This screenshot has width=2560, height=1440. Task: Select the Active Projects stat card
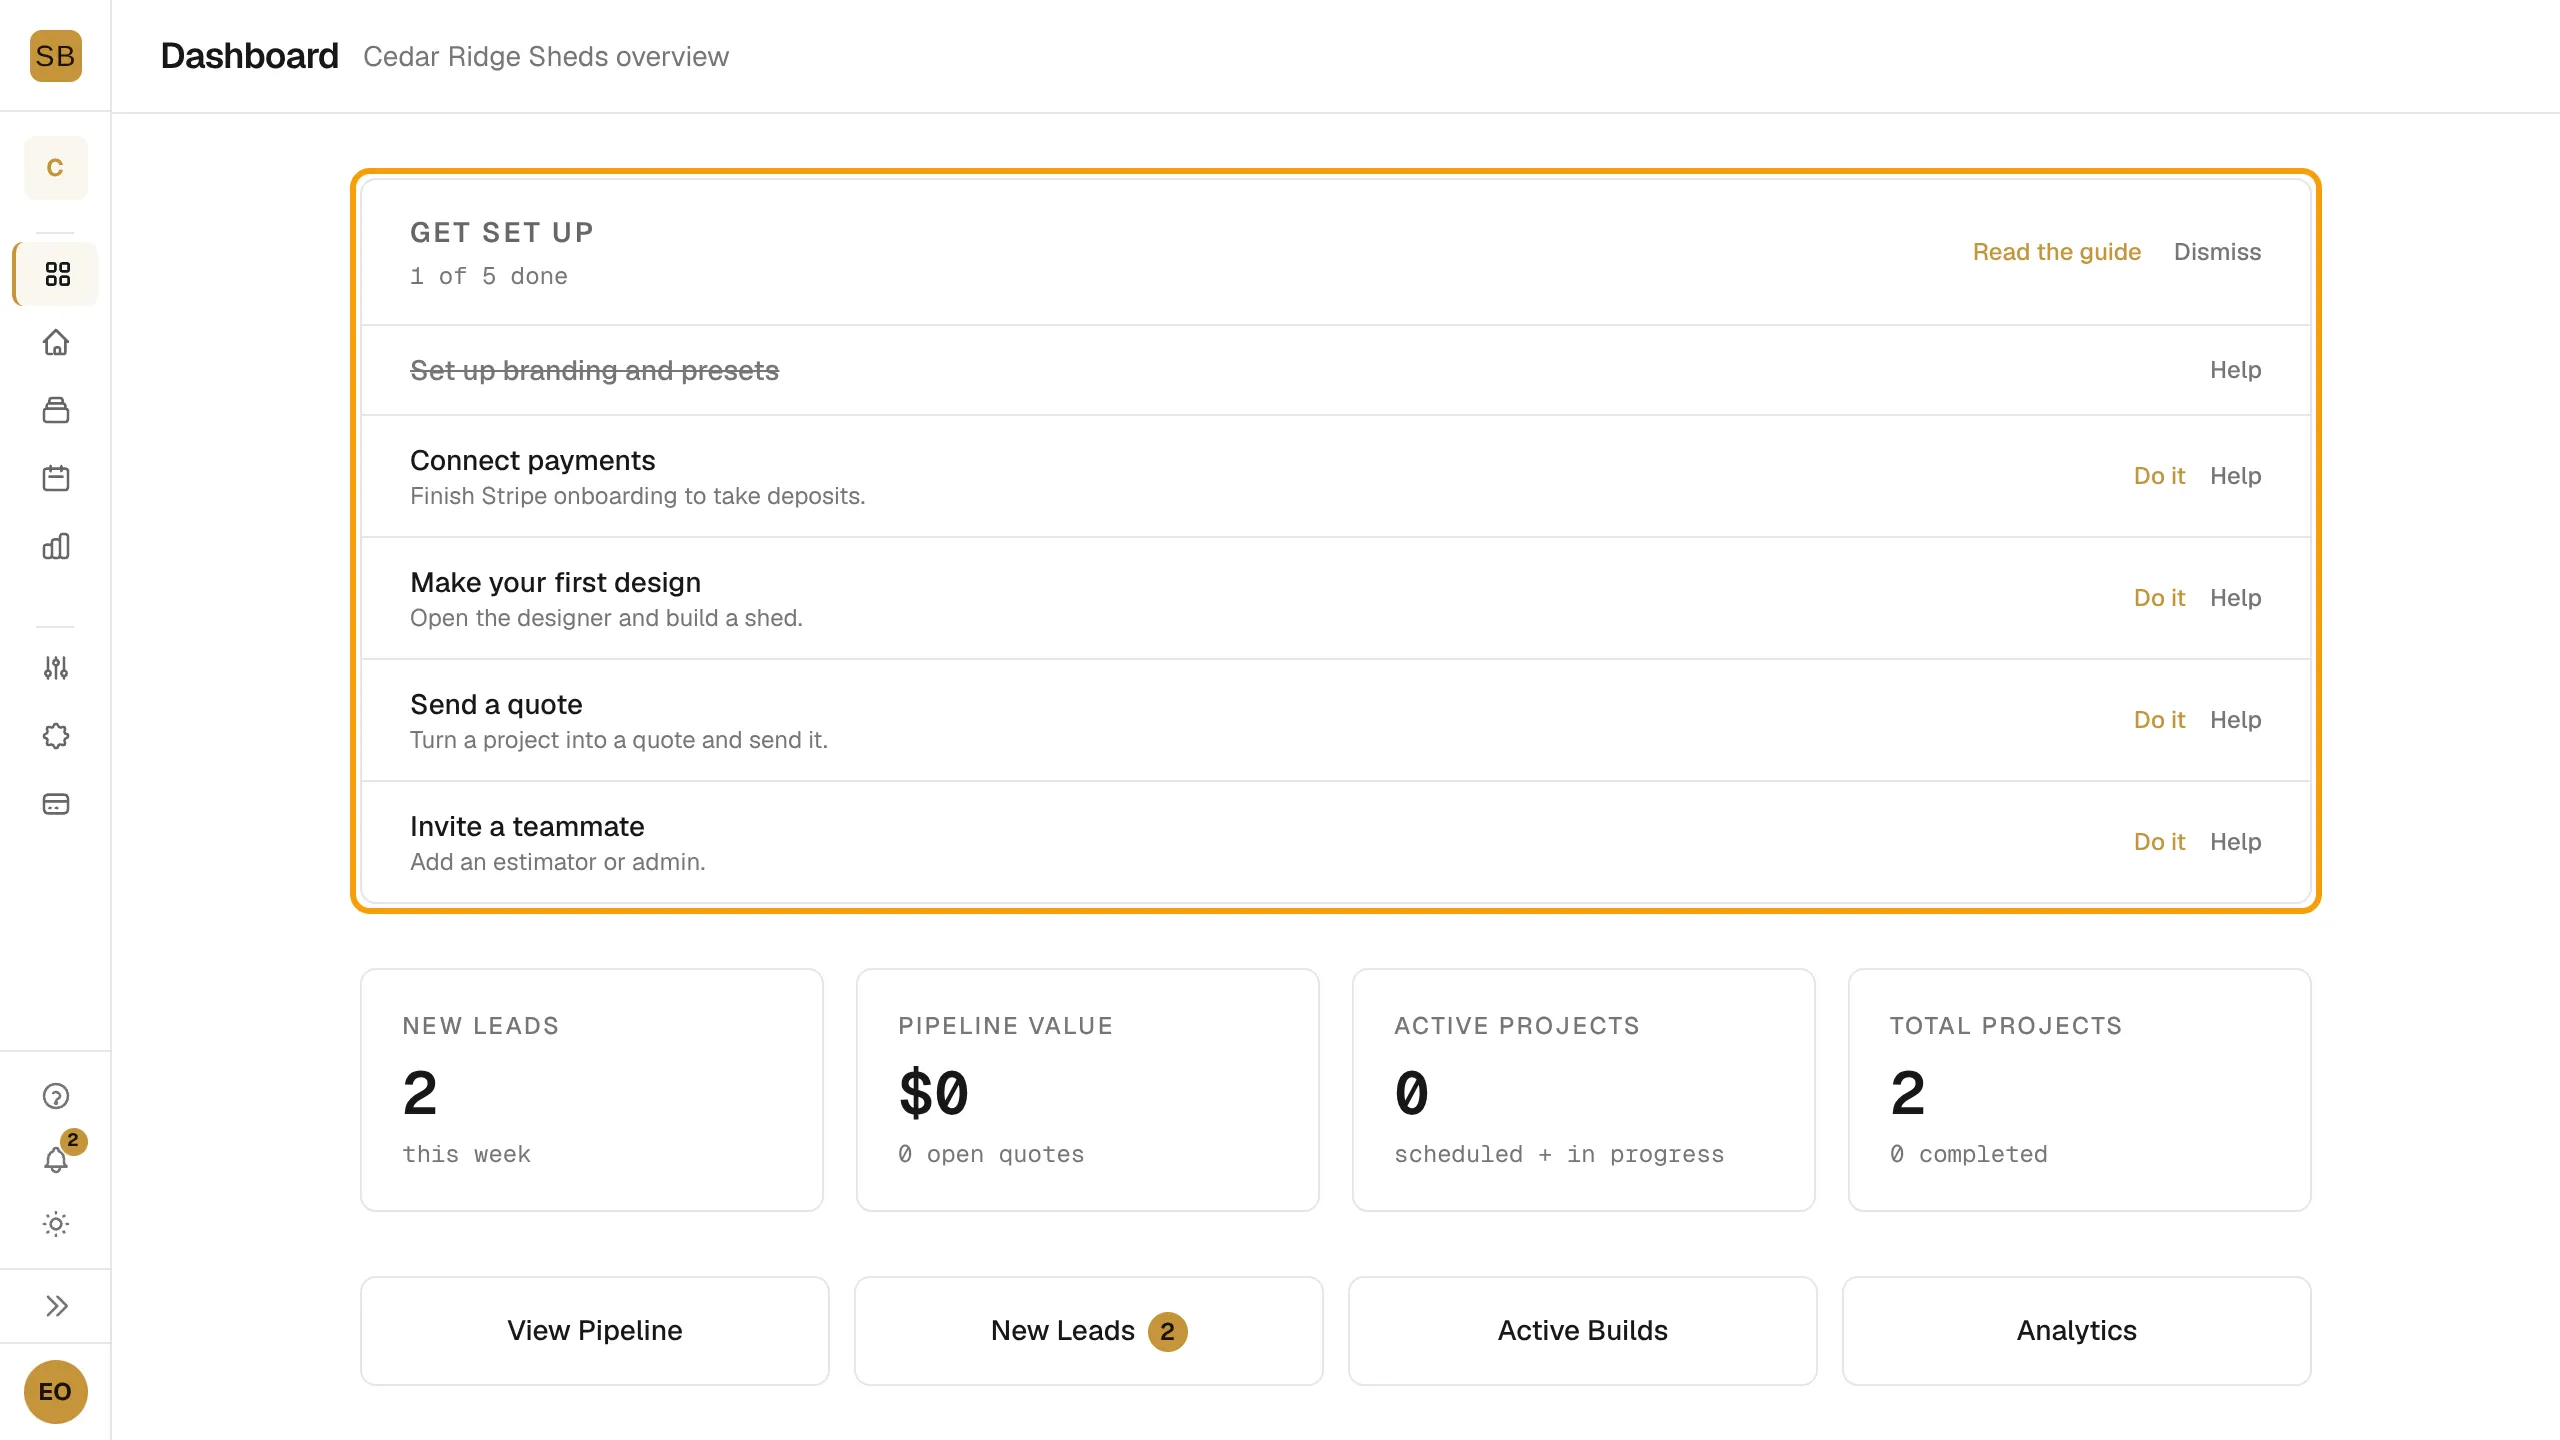point(1584,1090)
